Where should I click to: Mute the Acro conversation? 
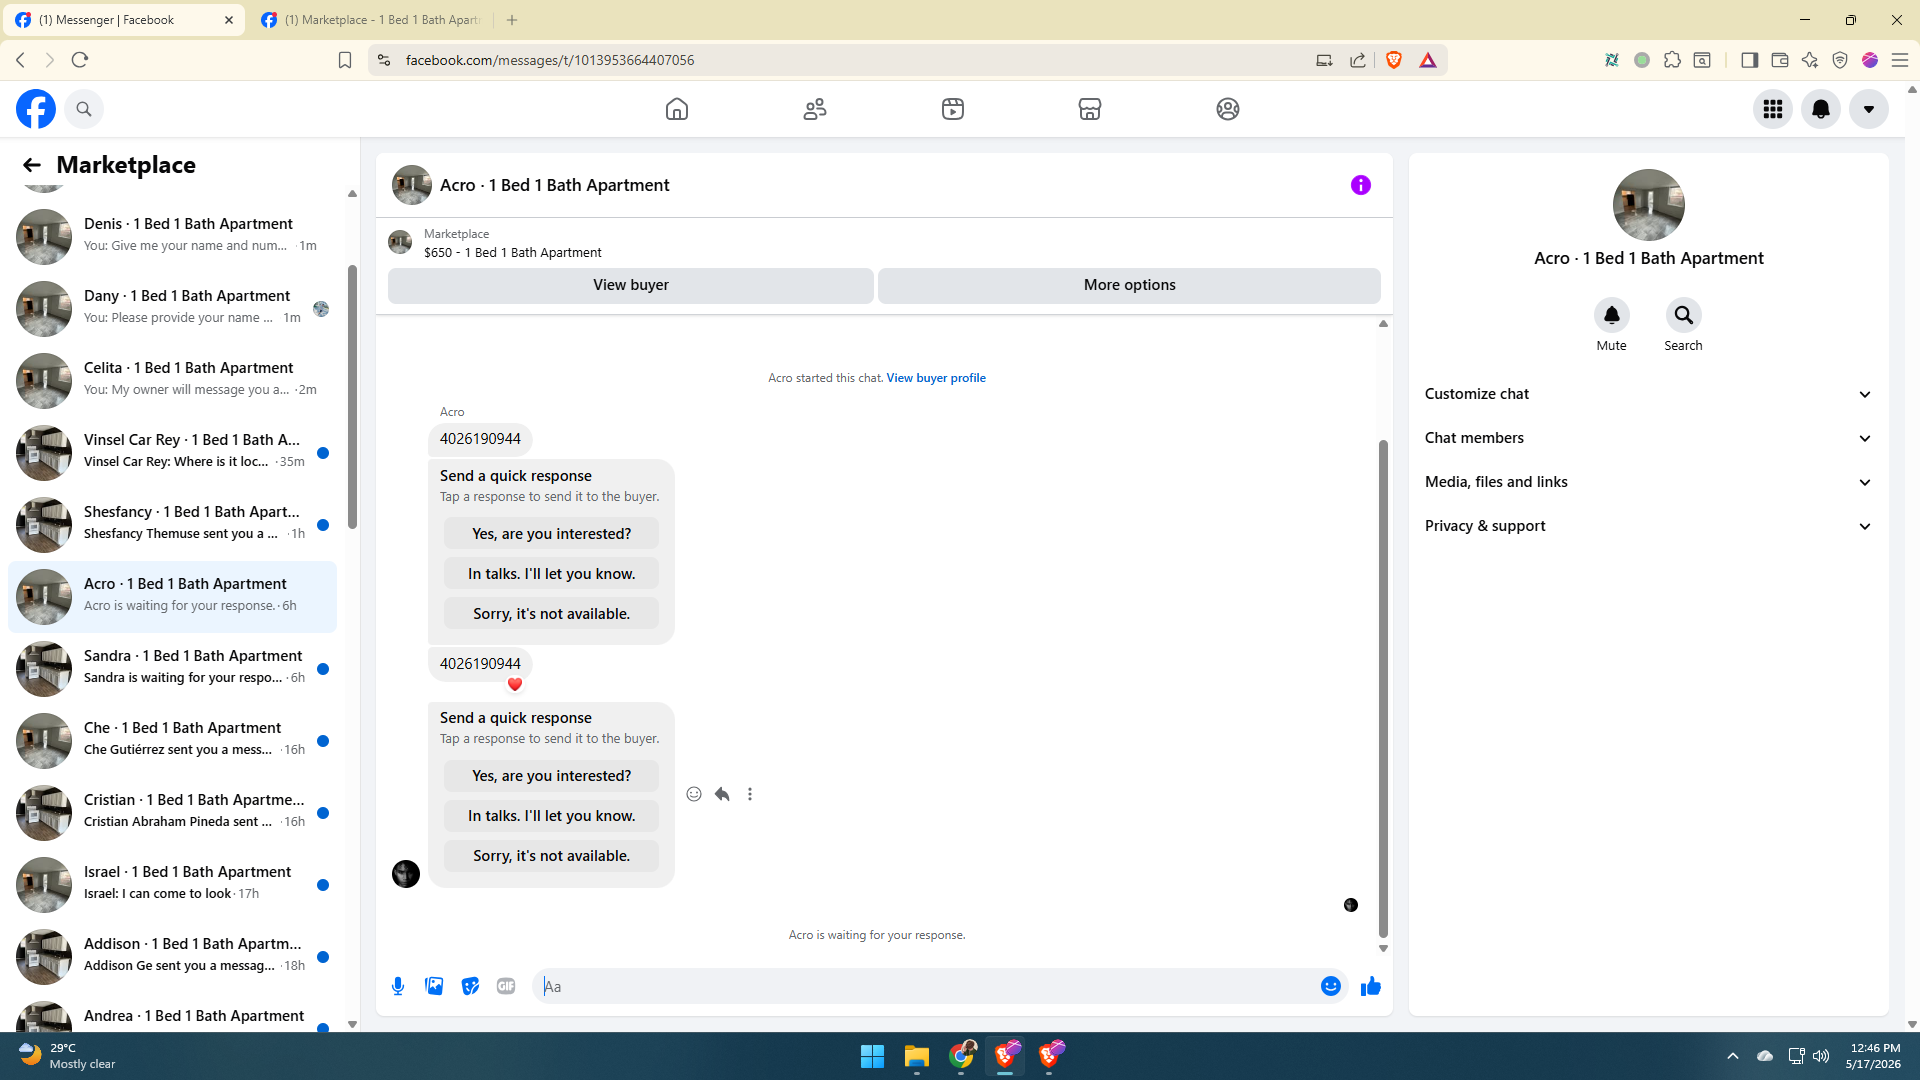[1612, 316]
